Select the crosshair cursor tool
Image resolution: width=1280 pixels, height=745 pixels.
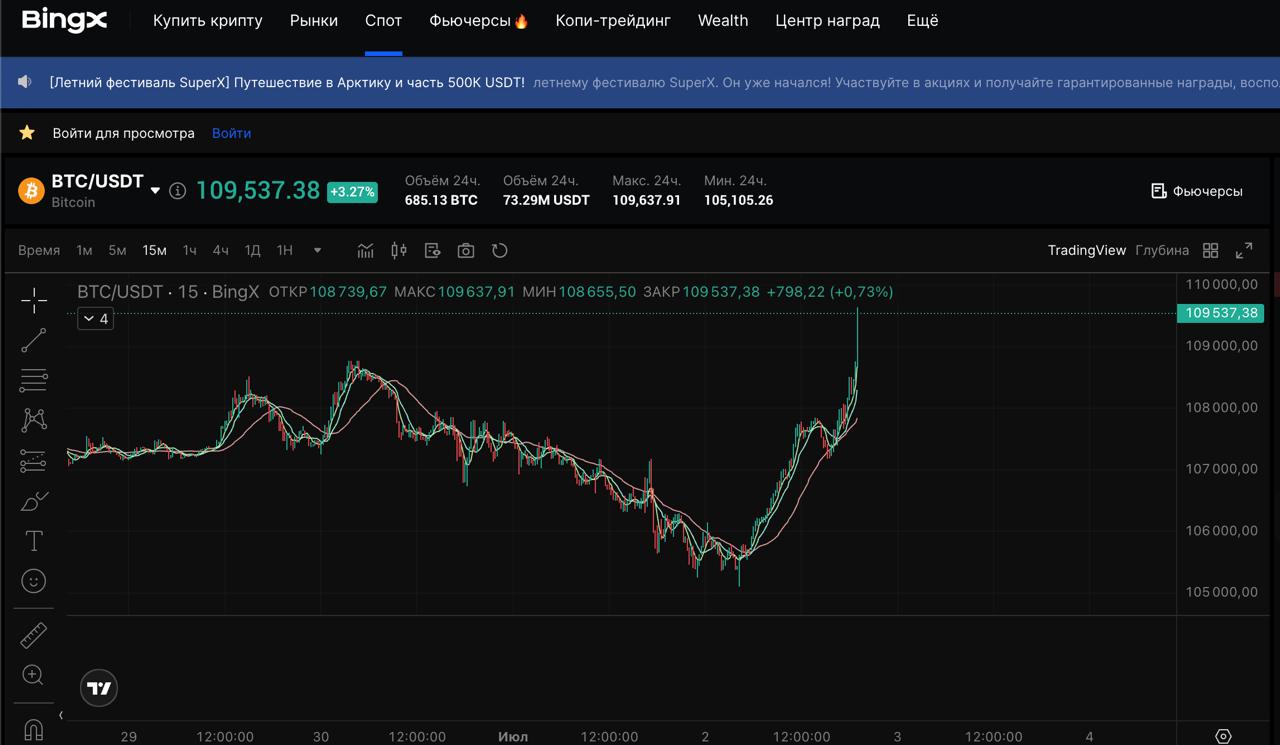(x=34, y=300)
